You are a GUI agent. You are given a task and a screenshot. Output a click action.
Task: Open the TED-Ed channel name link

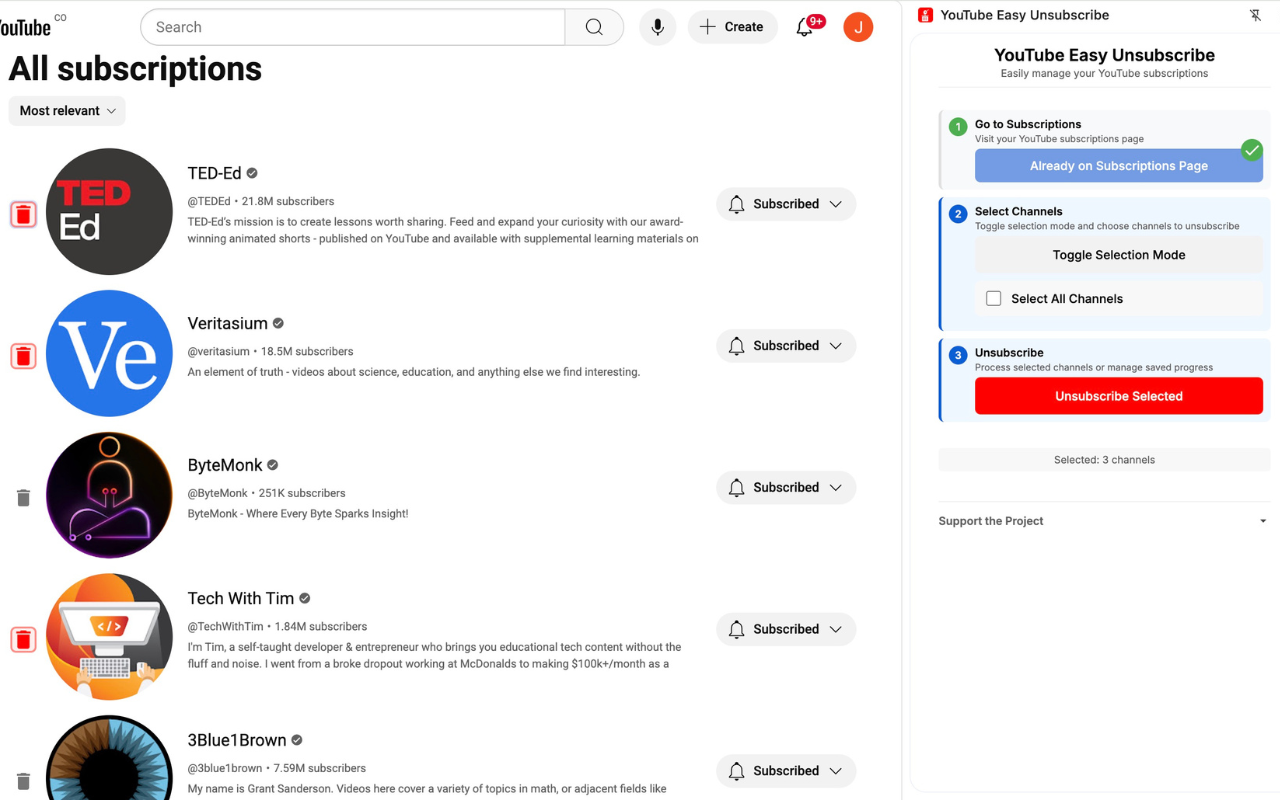point(214,173)
